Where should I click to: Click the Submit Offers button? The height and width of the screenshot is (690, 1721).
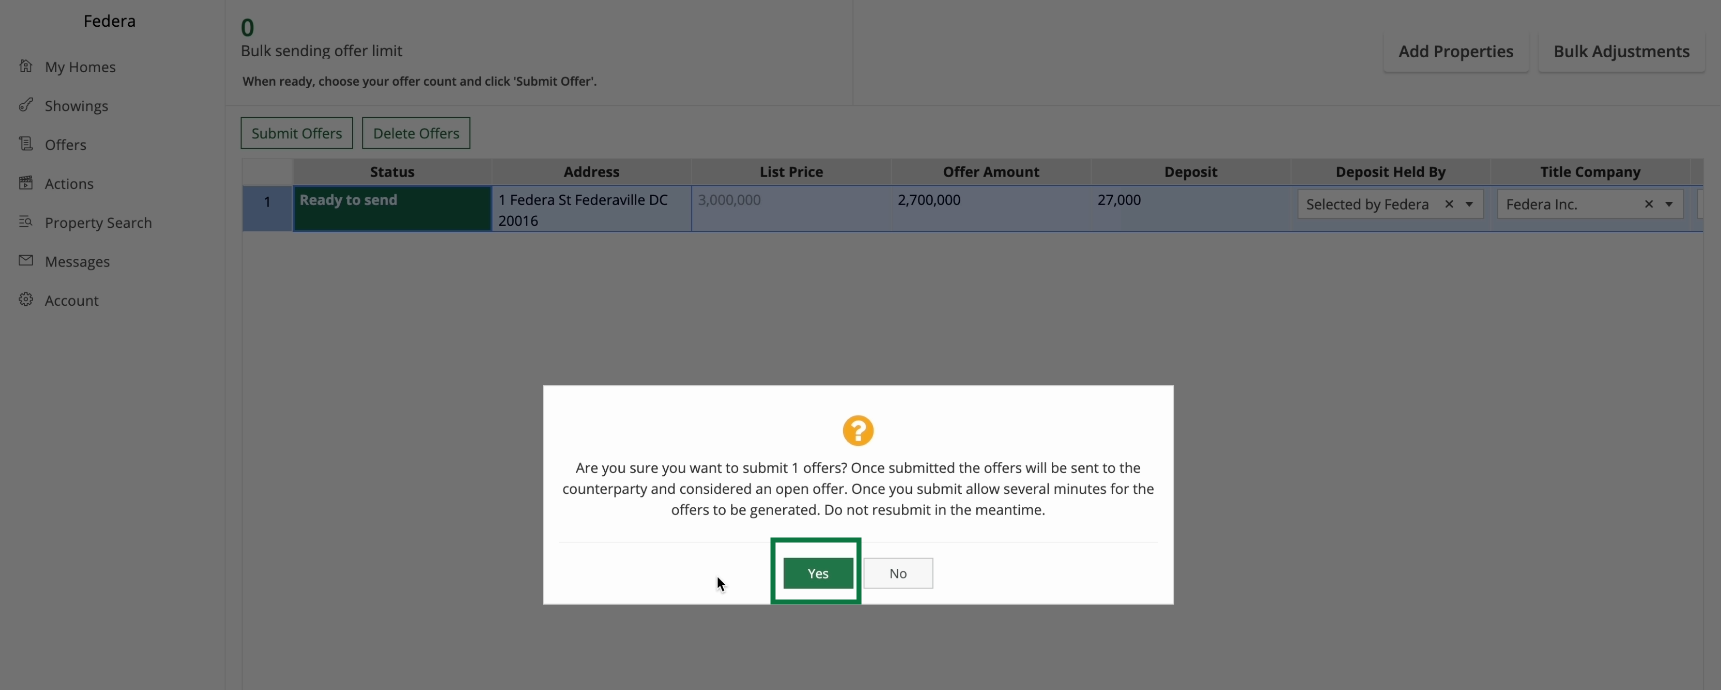point(297,133)
